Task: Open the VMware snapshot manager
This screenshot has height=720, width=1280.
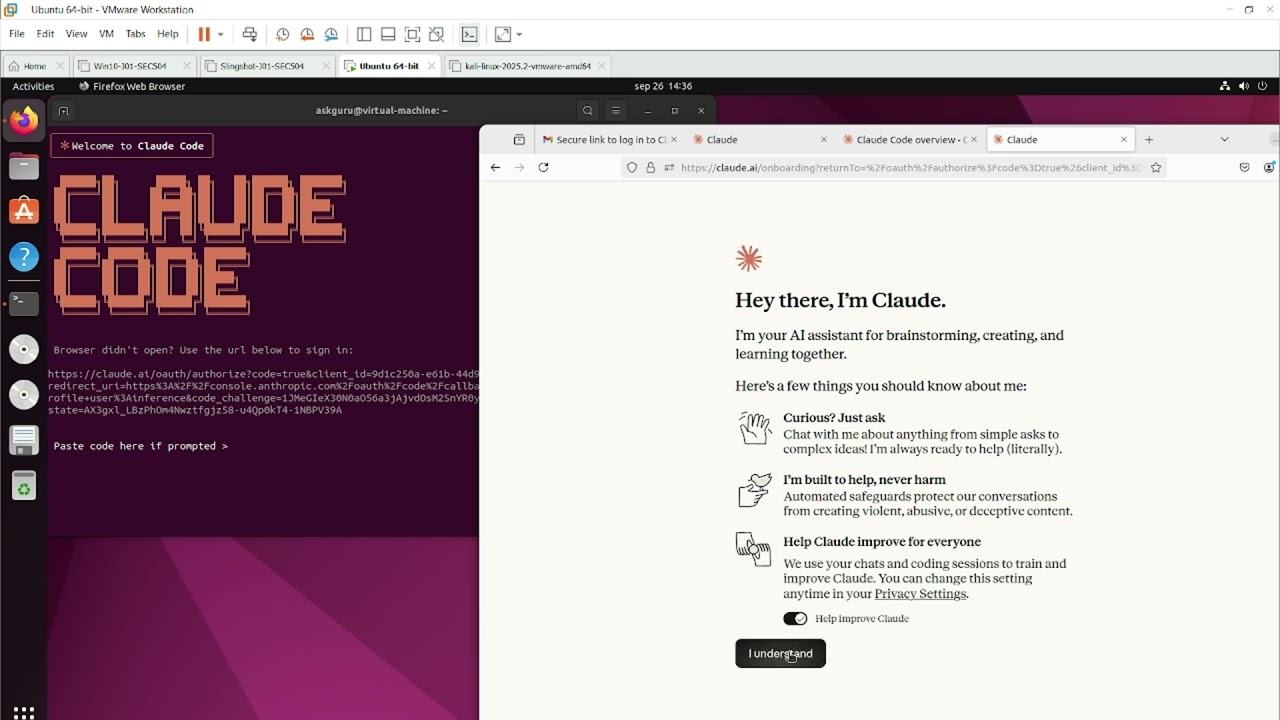Action: coord(331,34)
